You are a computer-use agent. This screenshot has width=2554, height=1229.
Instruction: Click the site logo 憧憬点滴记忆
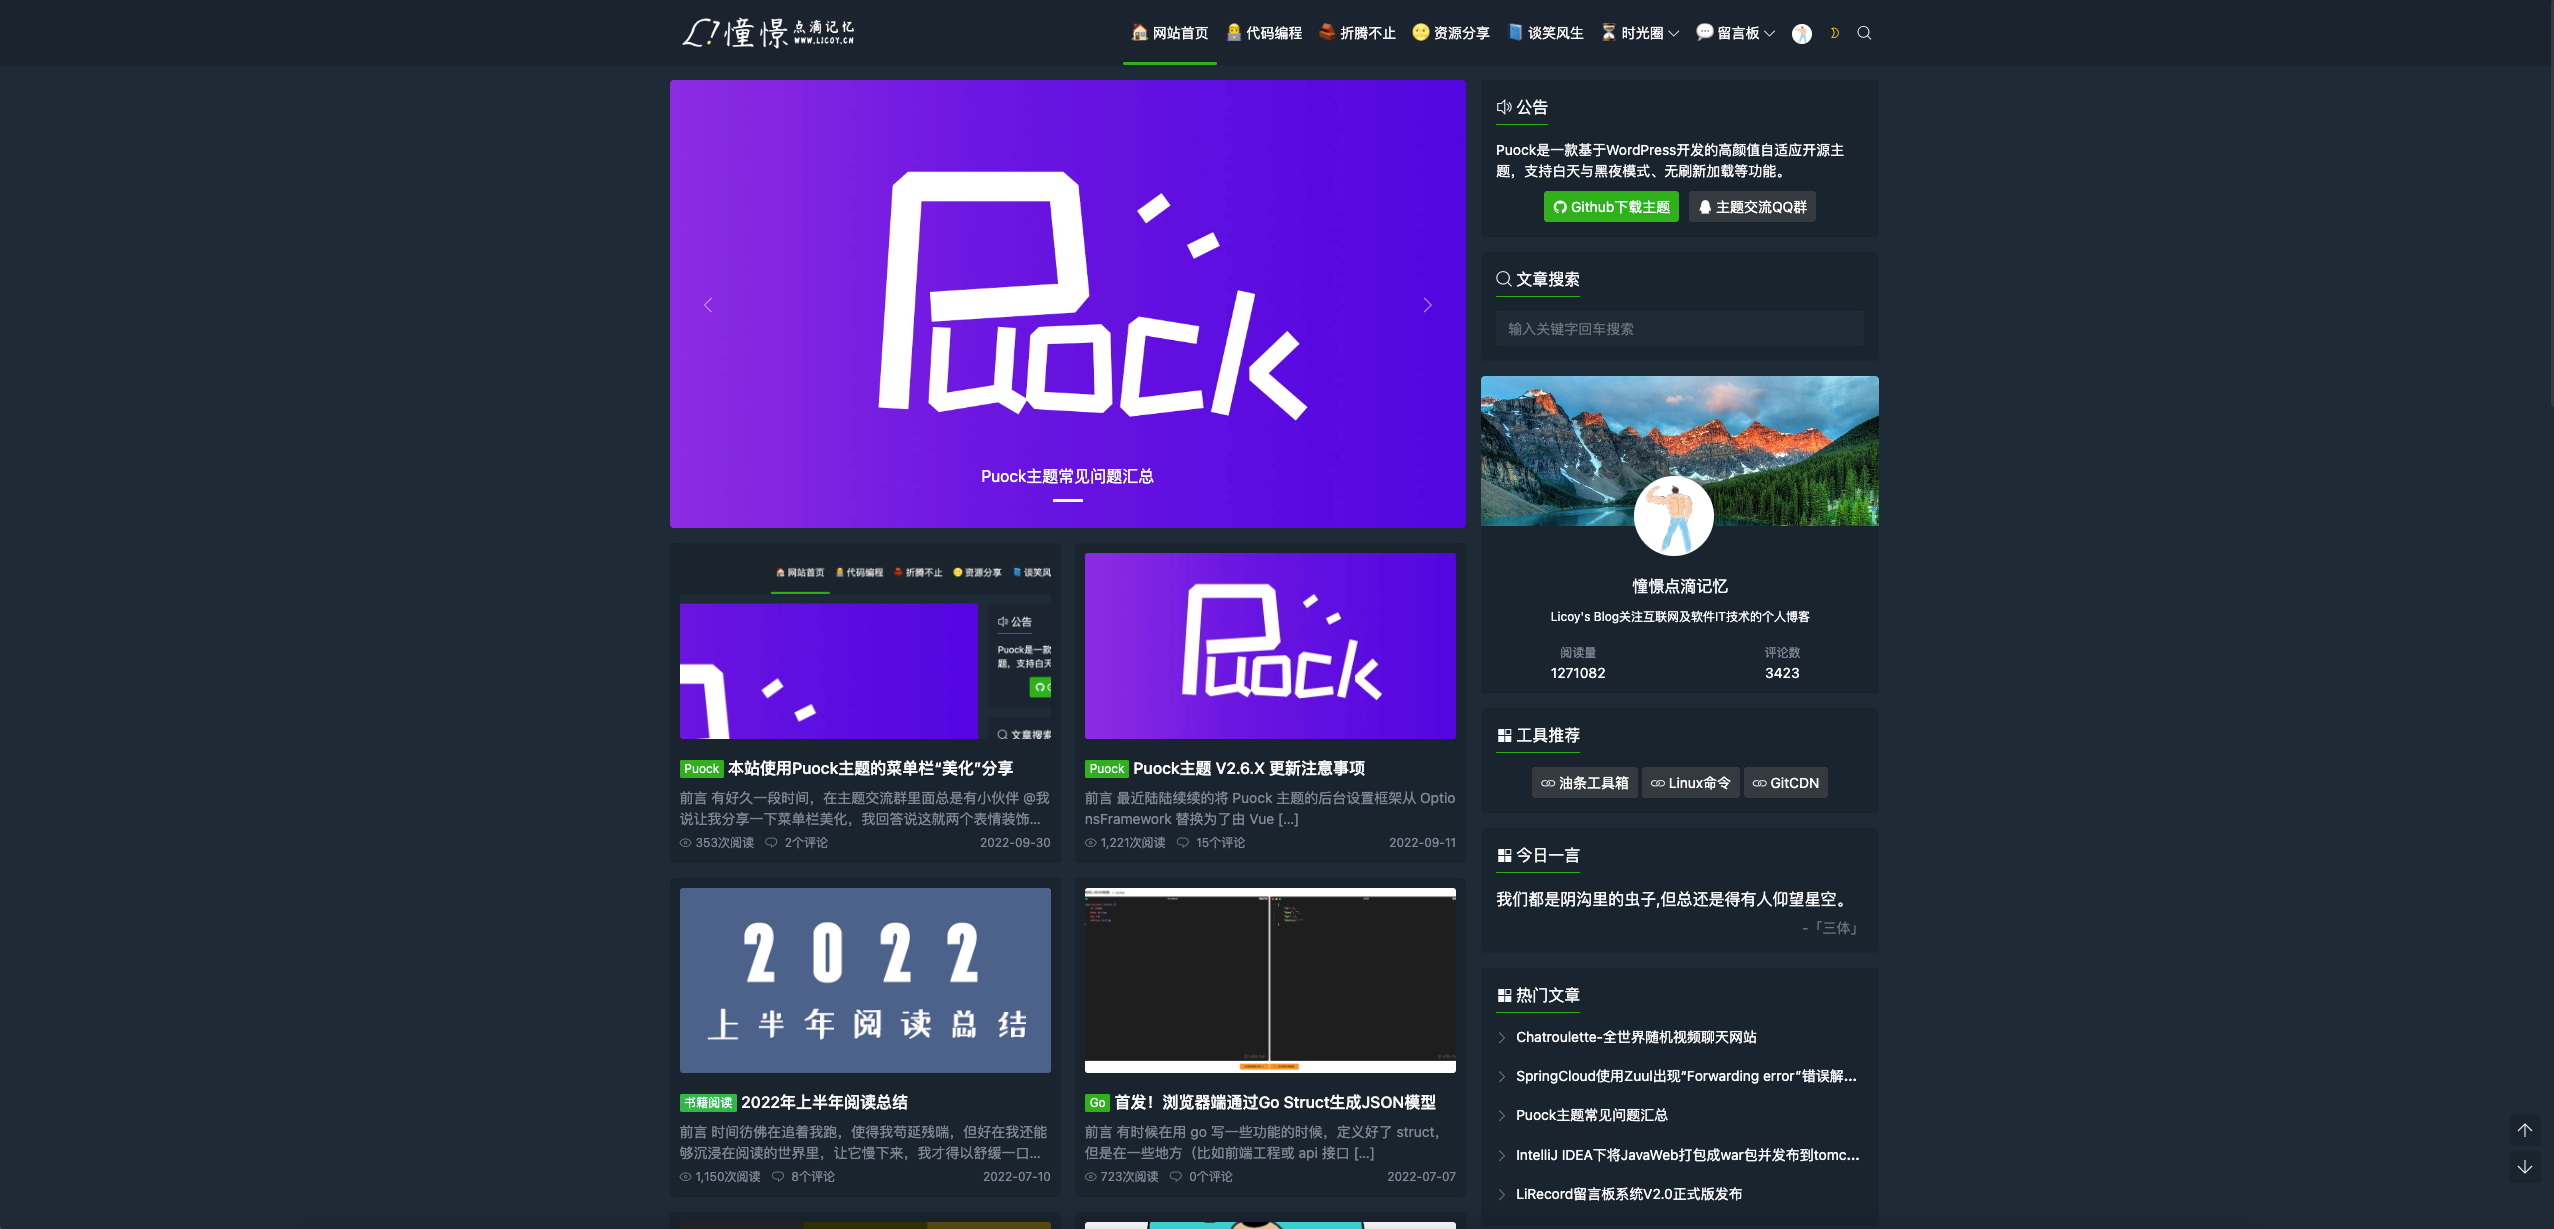(768, 33)
